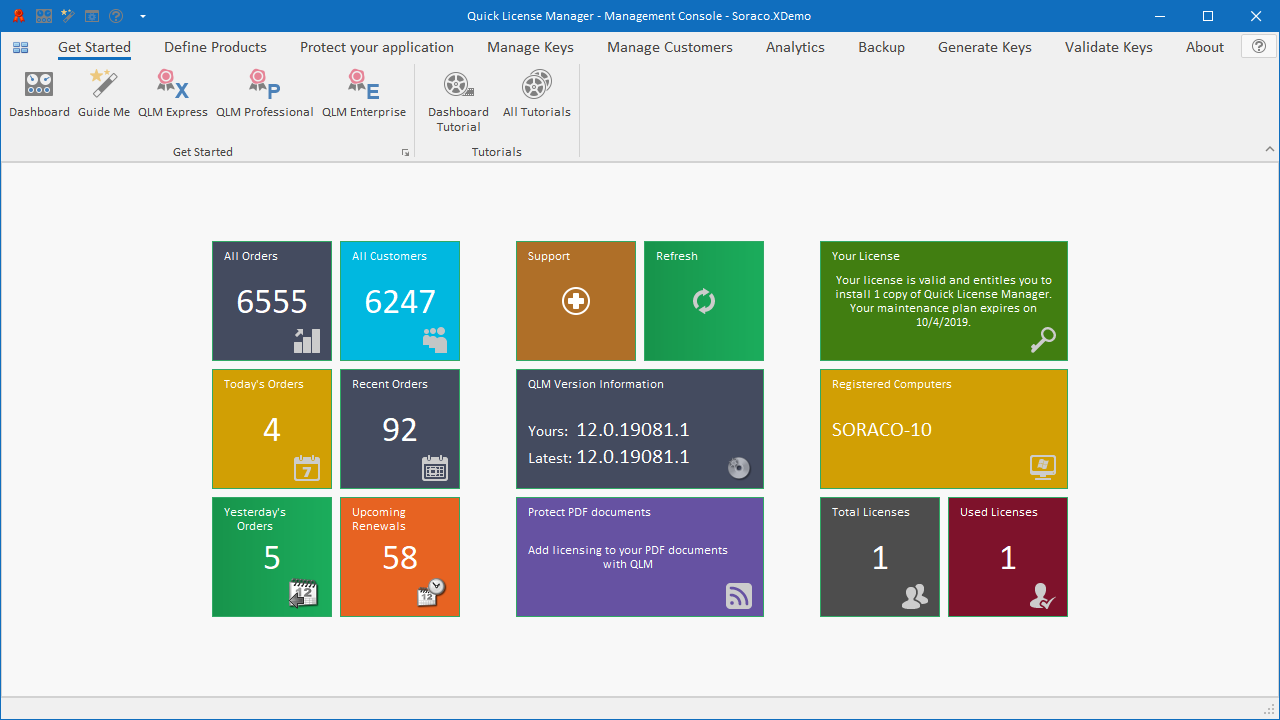Open the Protect PDF documents tile

click(640, 557)
